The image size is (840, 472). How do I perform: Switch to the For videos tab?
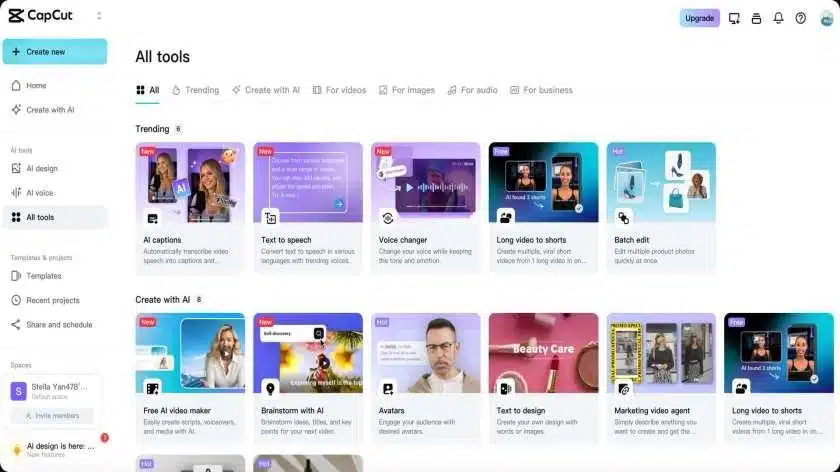[x=340, y=90]
